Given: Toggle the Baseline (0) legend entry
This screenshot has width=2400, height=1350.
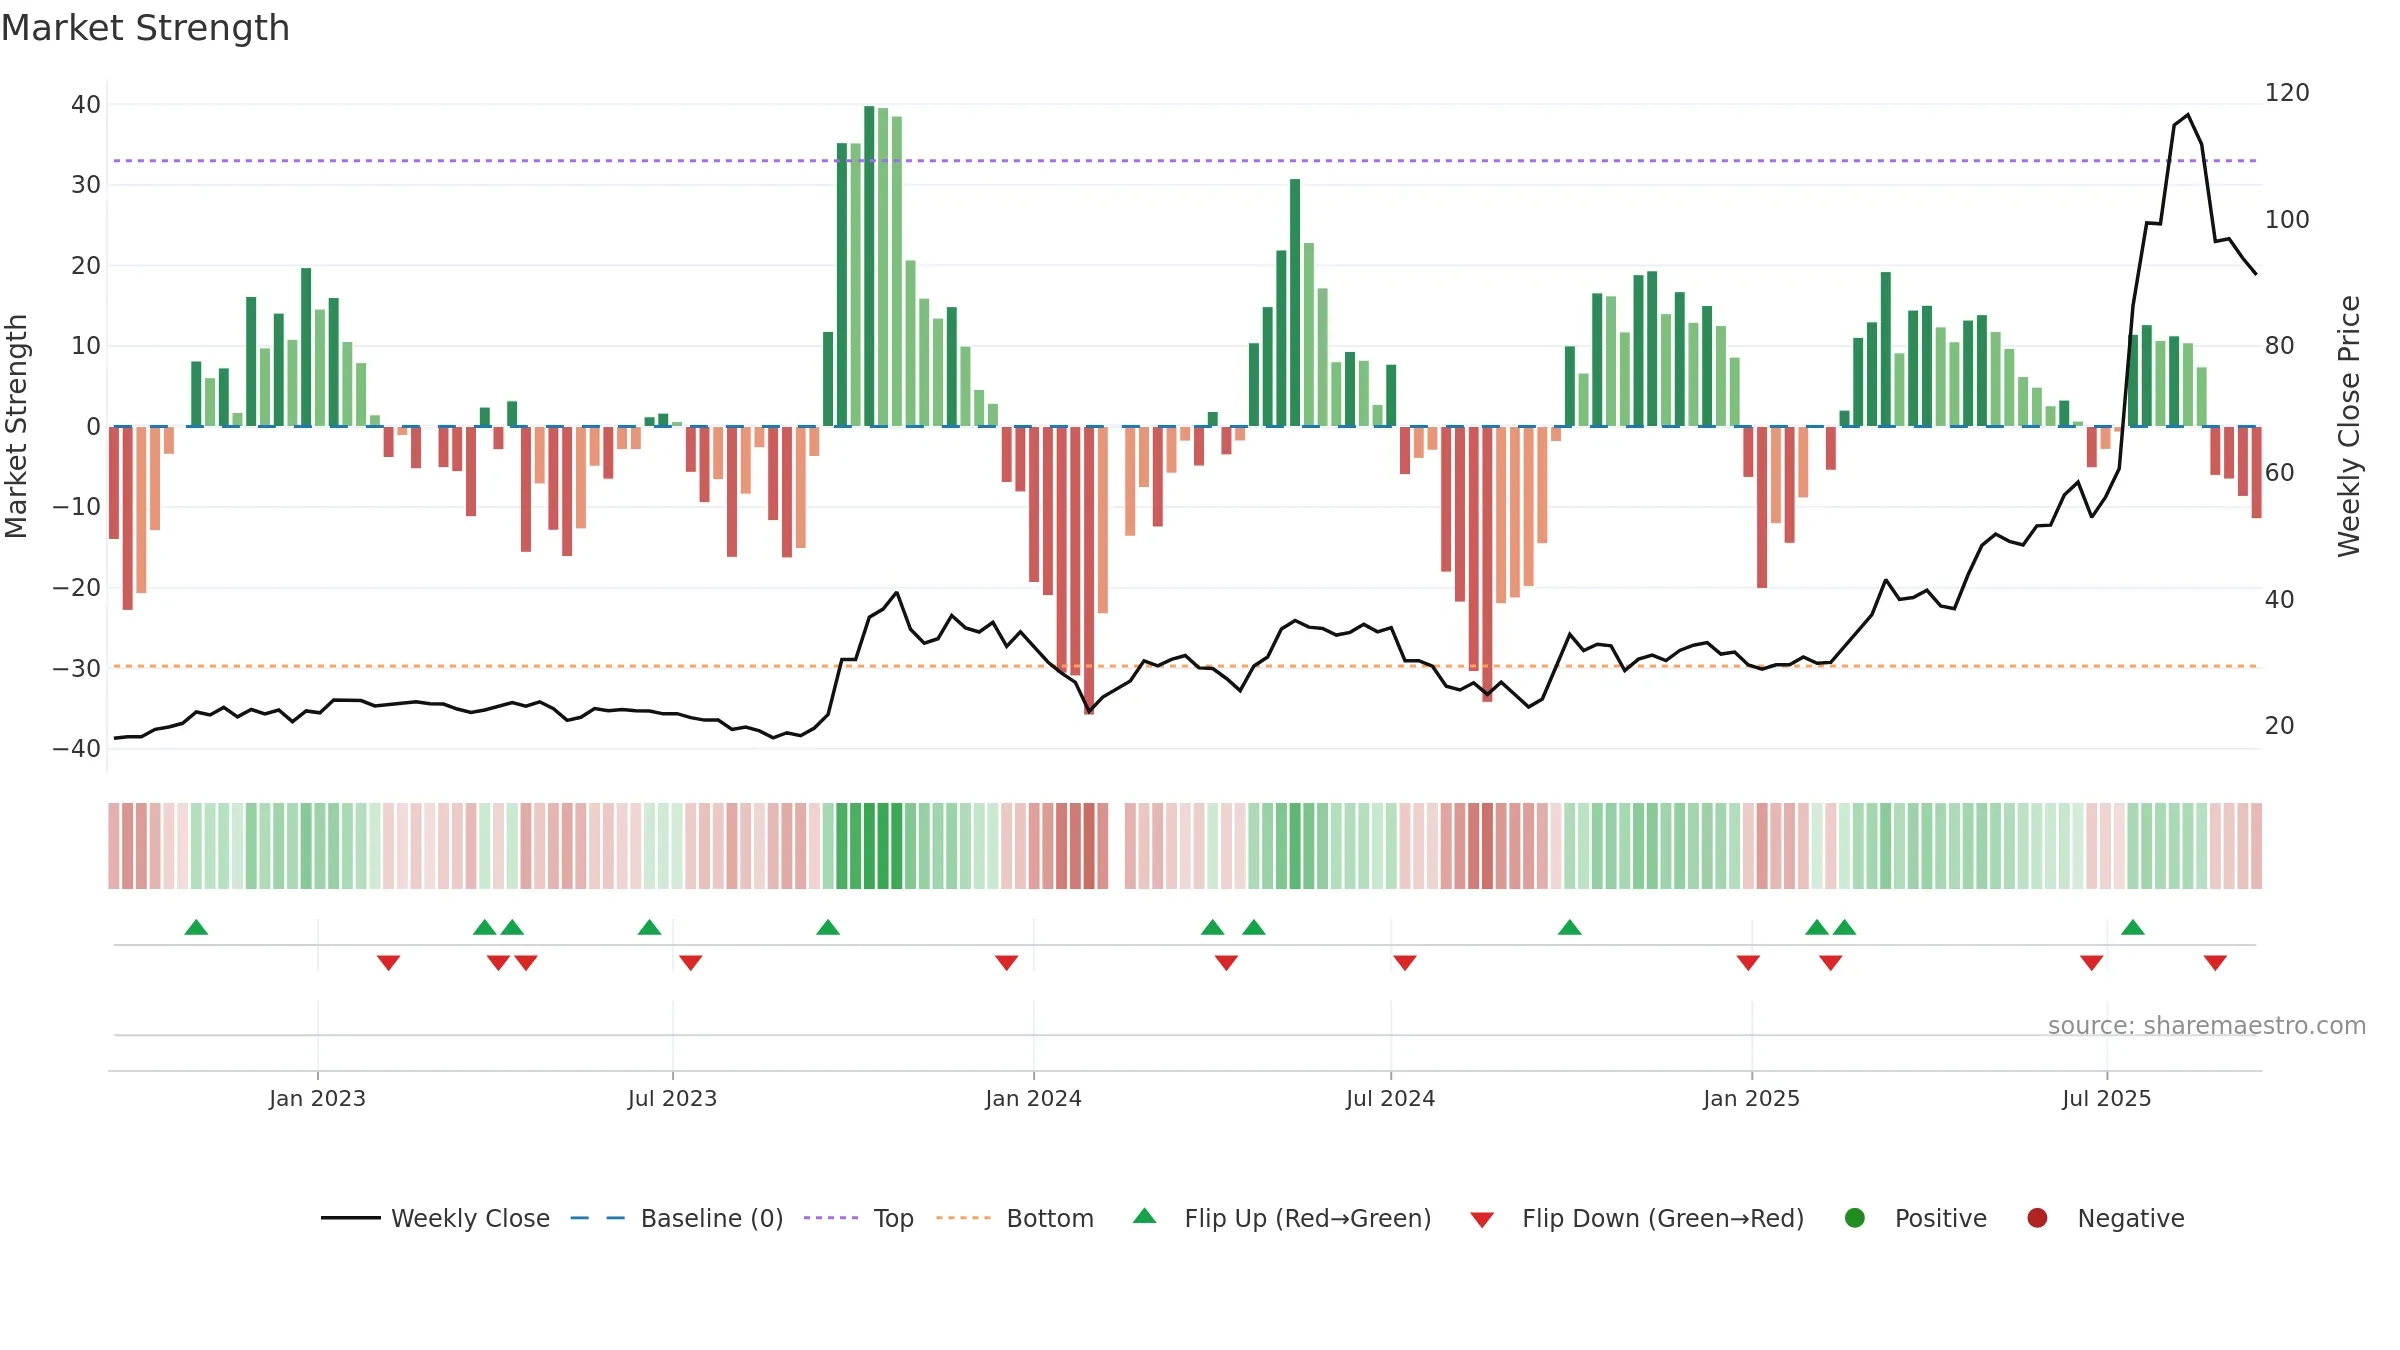Looking at the screenshot, I should click(x=677, y=1218).
